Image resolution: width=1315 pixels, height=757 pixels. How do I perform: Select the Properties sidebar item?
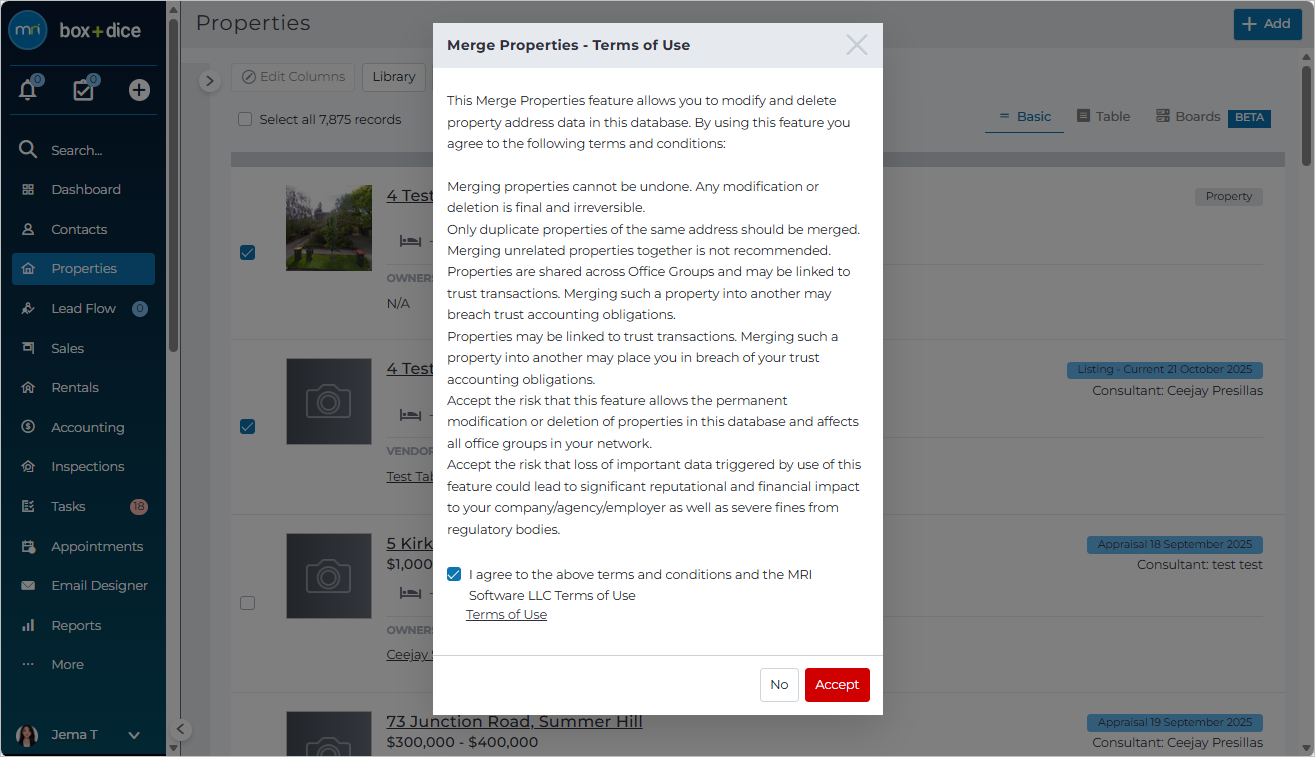click(84, 268)
